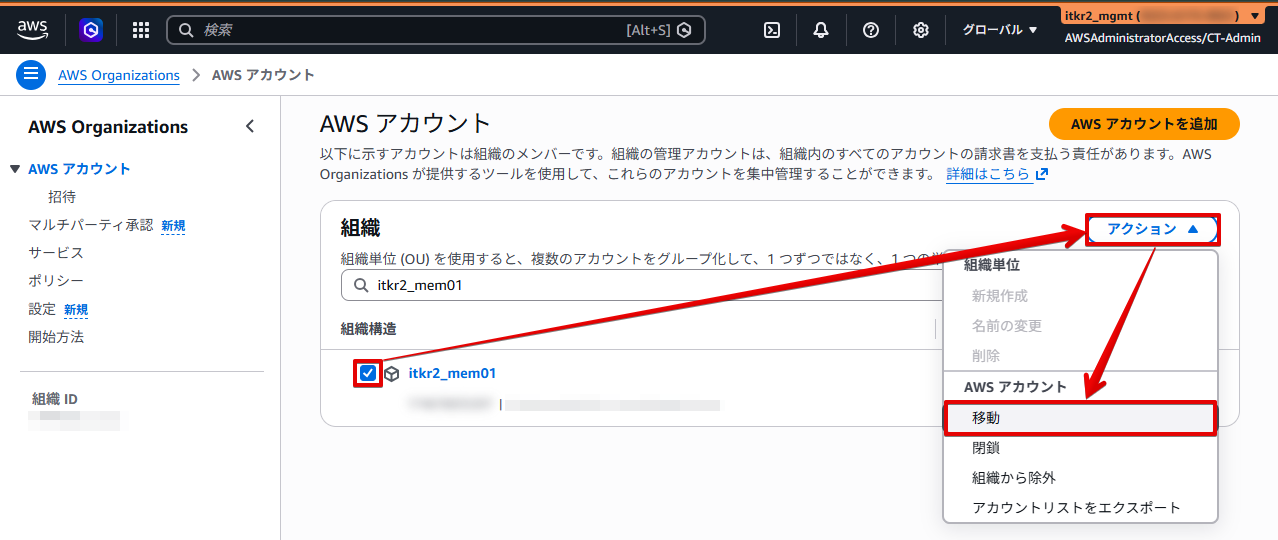This screenshot has height=540, width=1278.
Task: Click the magnifier icon in the organization filter
Action: pyautogui.click(x=361, y=286)
